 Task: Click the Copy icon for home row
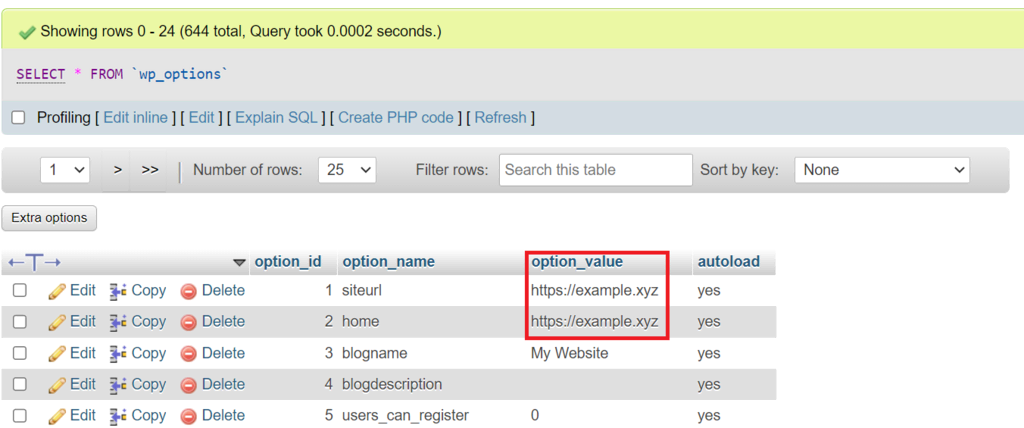[118, 322]
